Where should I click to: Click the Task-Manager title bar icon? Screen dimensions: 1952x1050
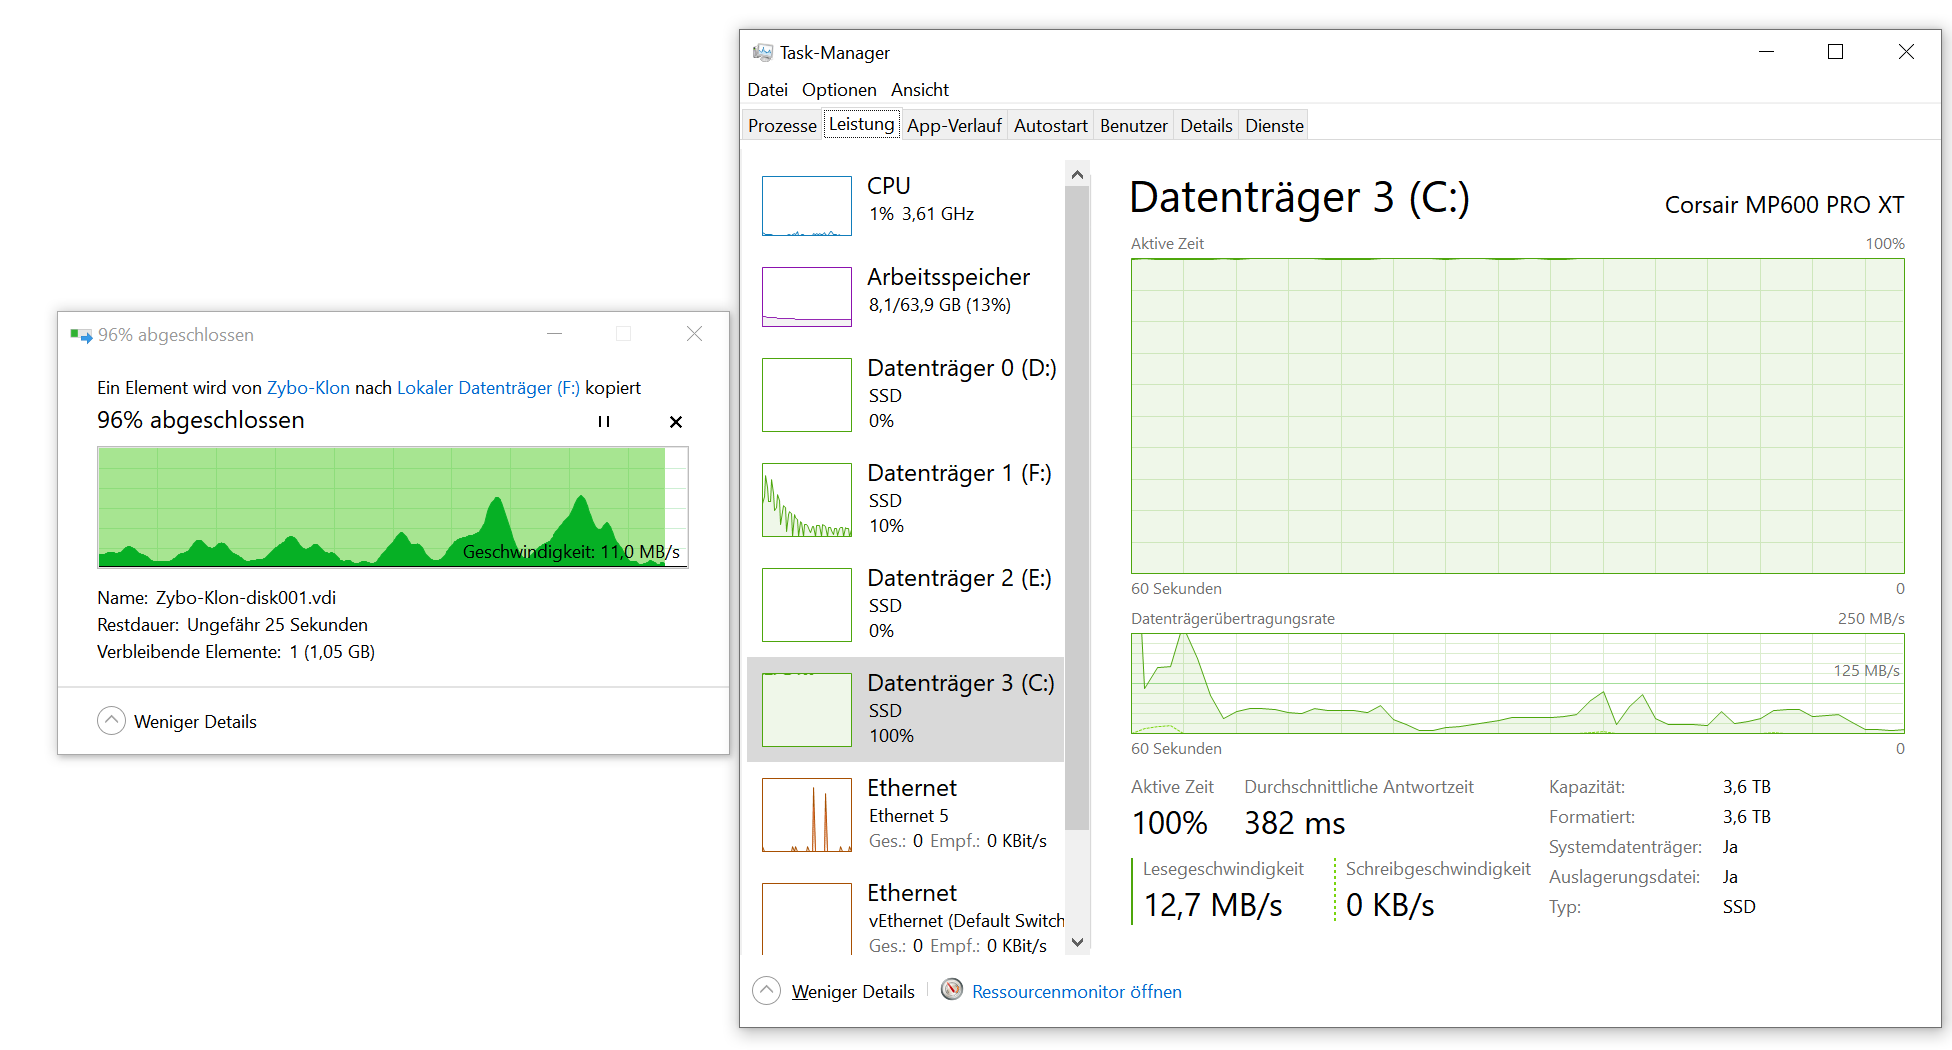763,52
